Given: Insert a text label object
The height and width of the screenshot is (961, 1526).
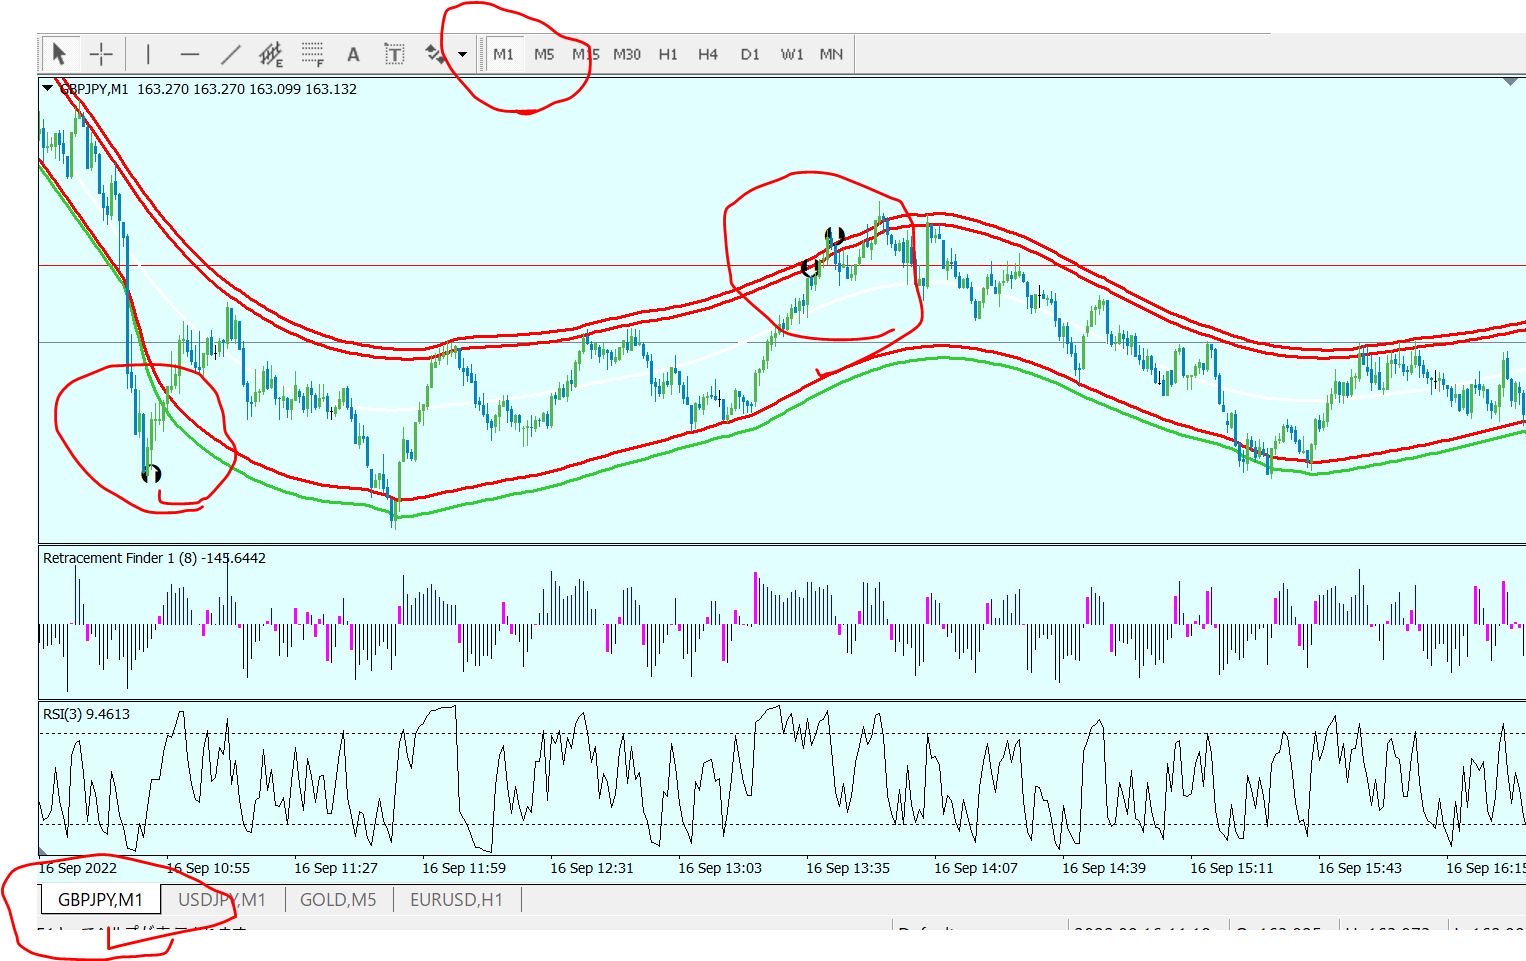Looking at the screenshot, I should [x=394, y=54].
